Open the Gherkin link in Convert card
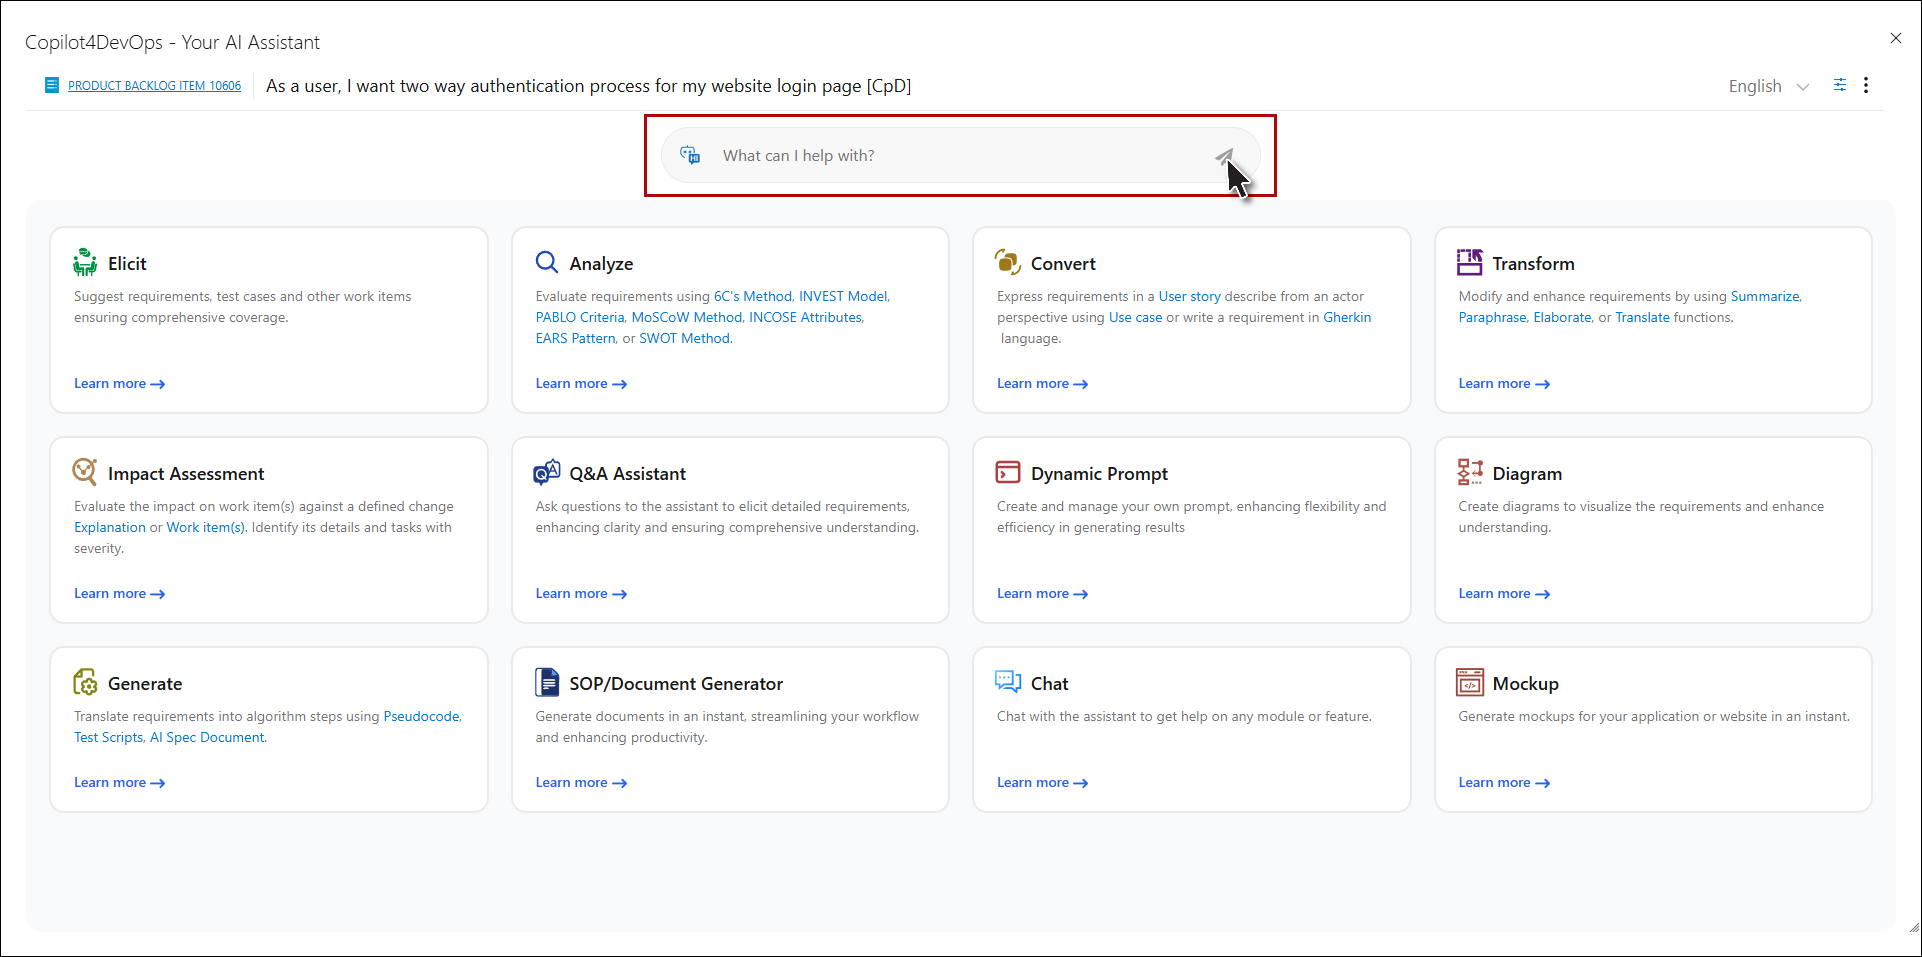This screenshot has height=957, width=1922. pyautogui.click(x=1347, y=317)
